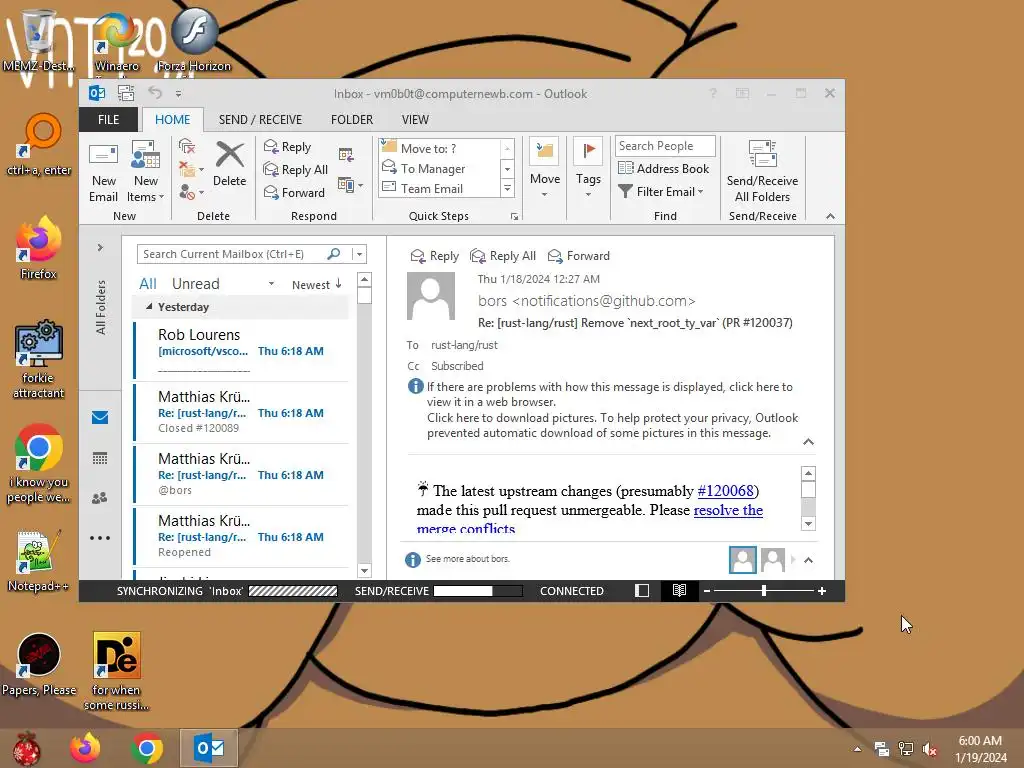Switch to the VIEW tab
Image resolution: width=1024 pixels, height=768 pixels.
[x=415, y=120]
